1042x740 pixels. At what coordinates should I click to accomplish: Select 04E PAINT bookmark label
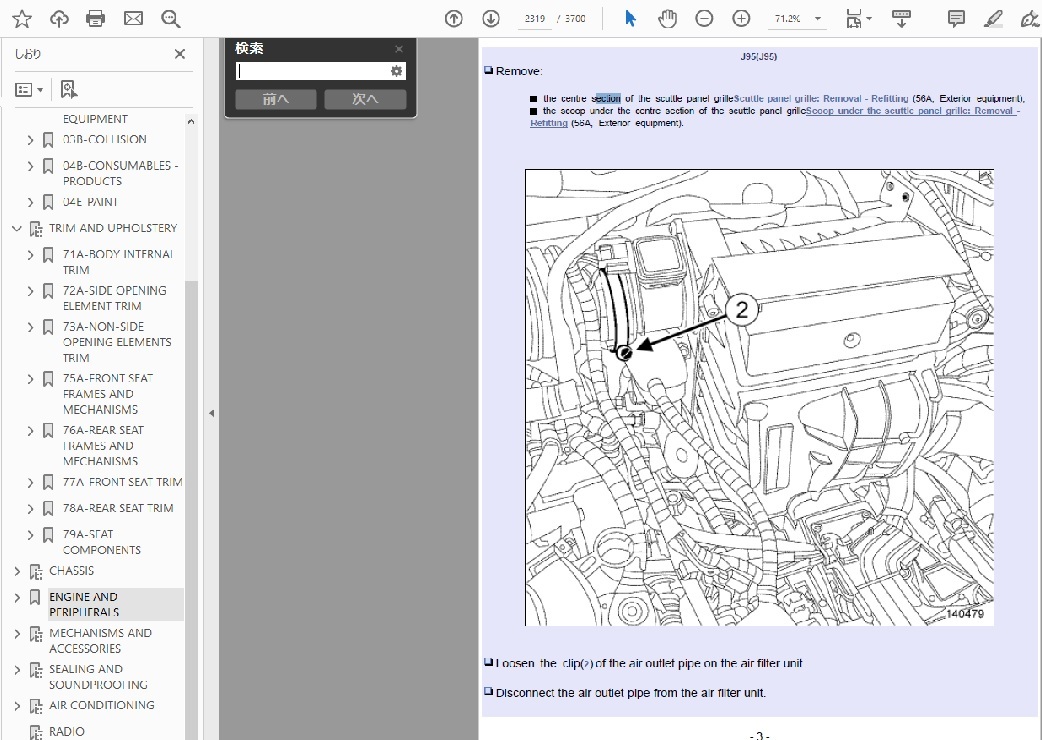tap(90, 202)
